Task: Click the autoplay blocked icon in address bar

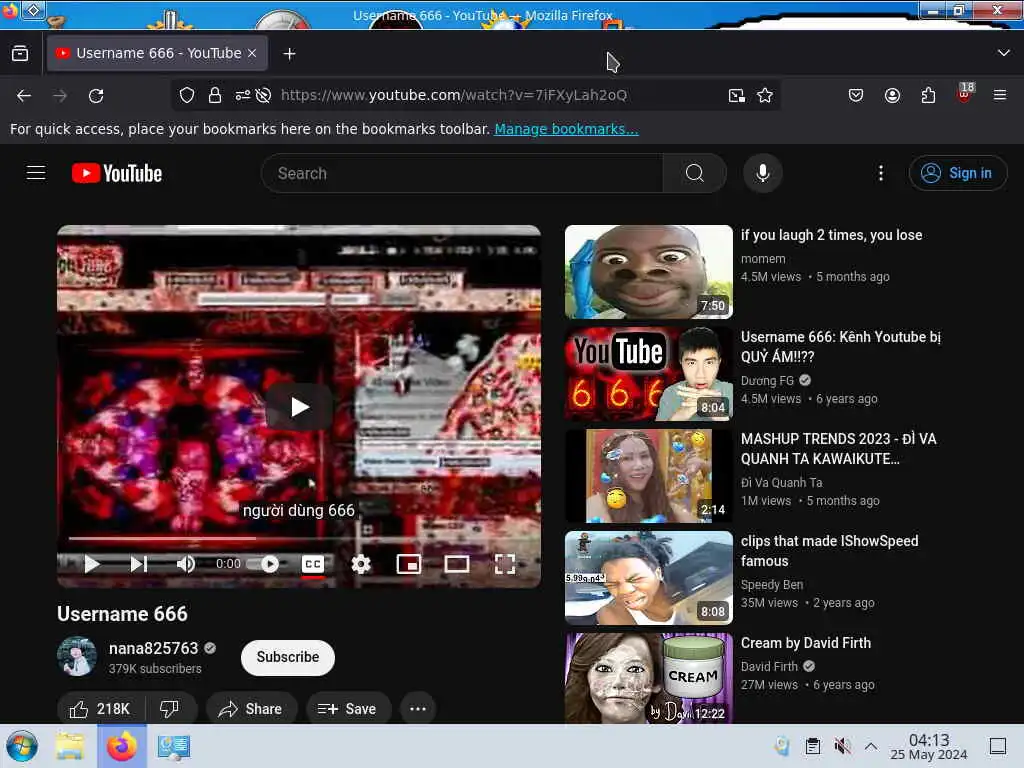Action: tap(263, 95)
